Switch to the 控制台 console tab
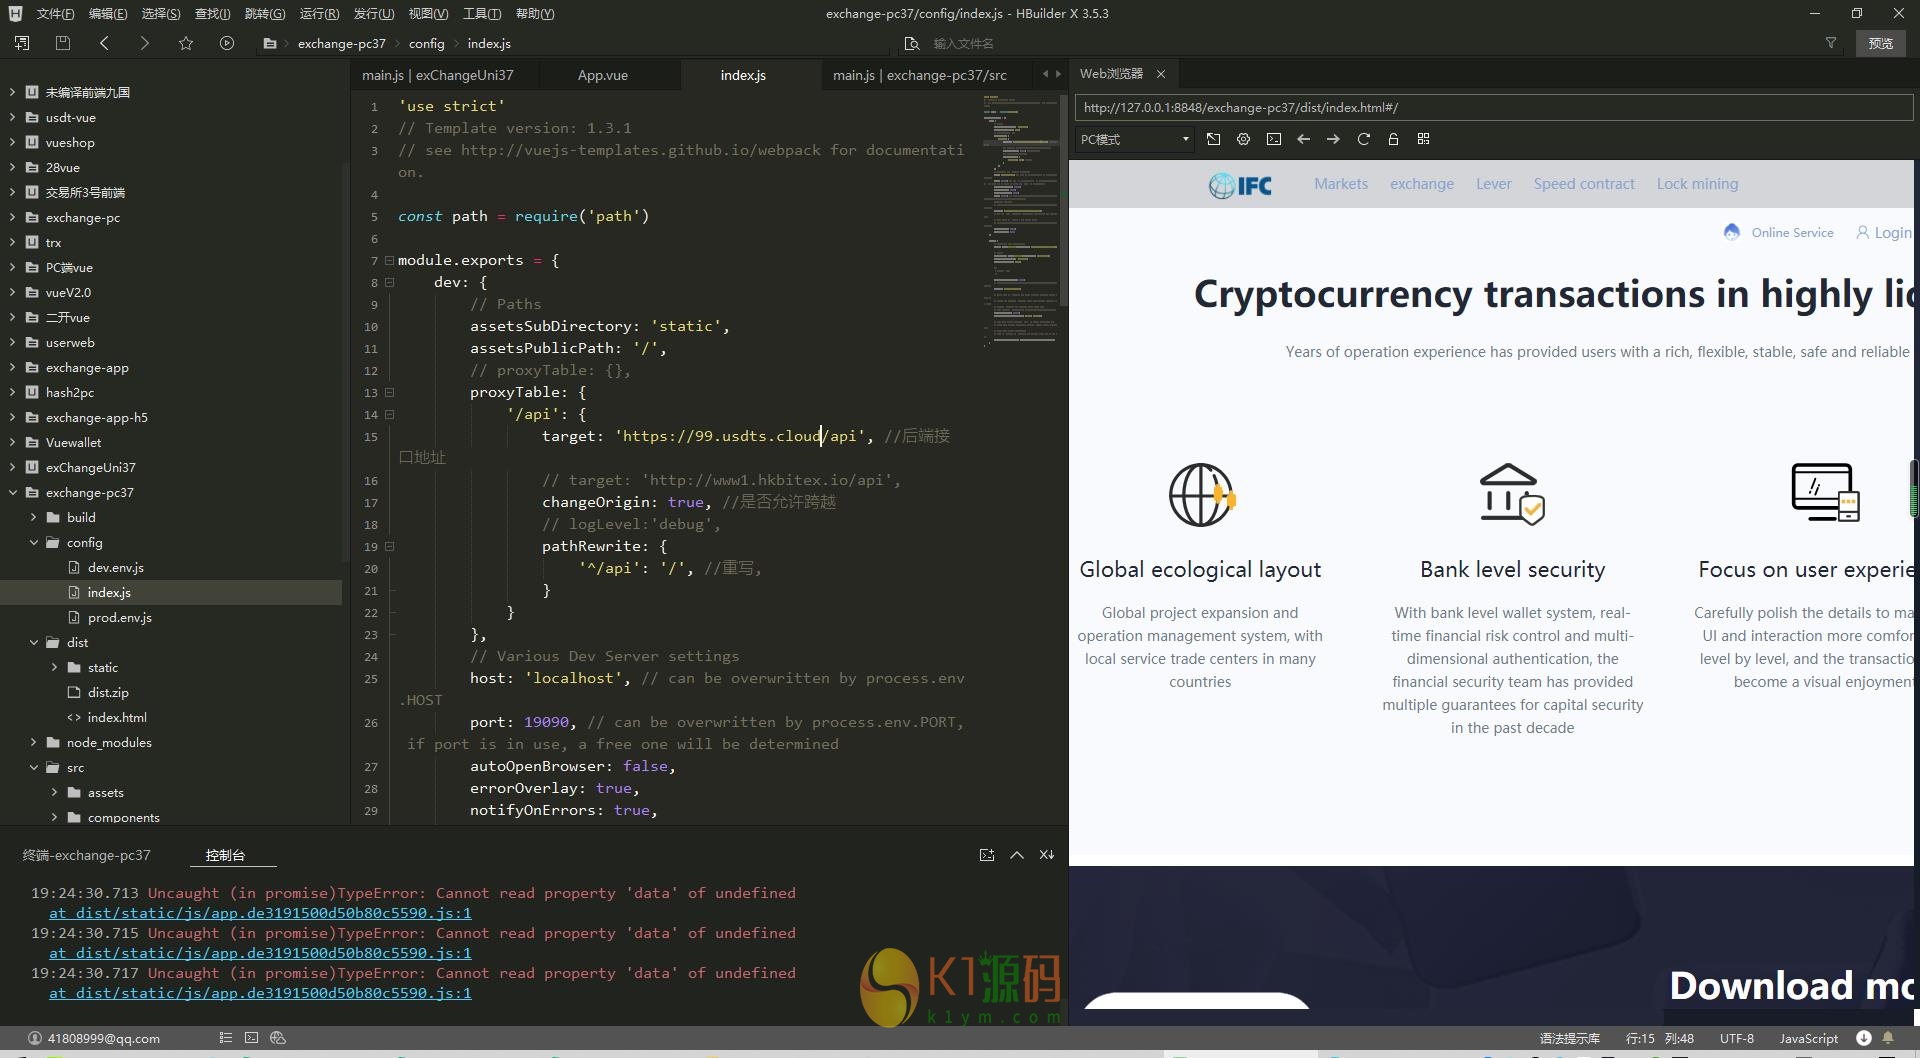The width and height of the screenshot is (1920, 1058). tap(225, 855)
